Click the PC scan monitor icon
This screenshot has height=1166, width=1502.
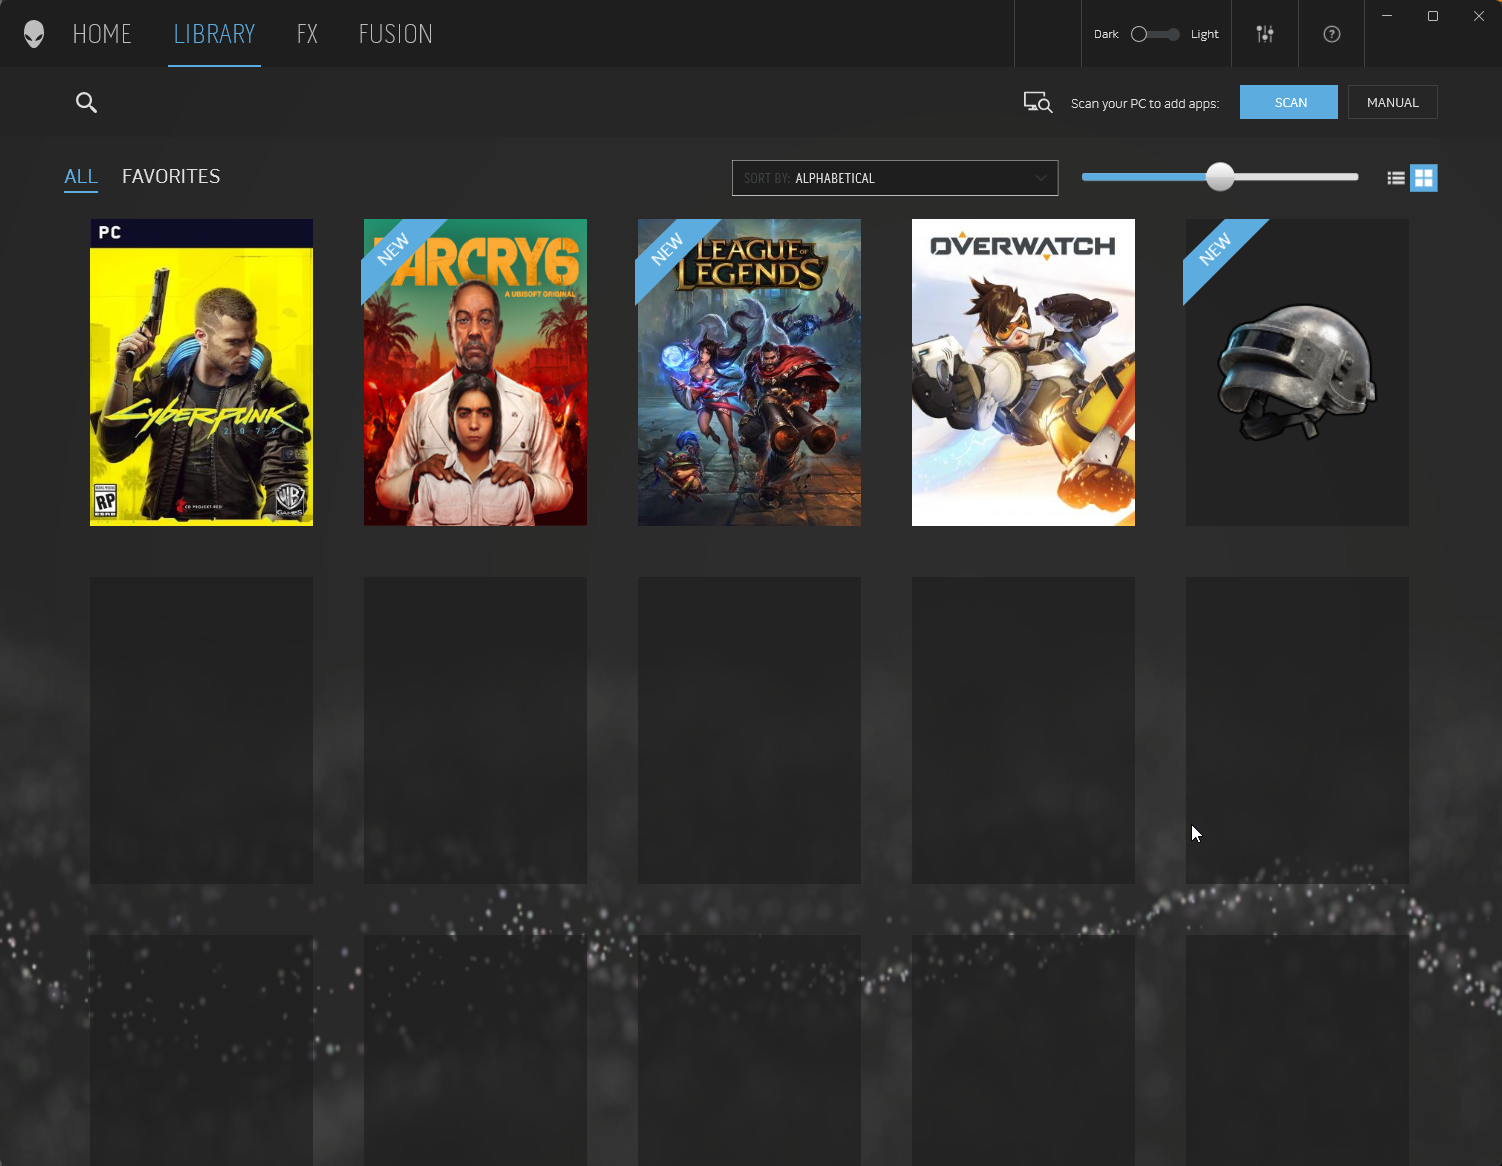[x=1037, y=102]
